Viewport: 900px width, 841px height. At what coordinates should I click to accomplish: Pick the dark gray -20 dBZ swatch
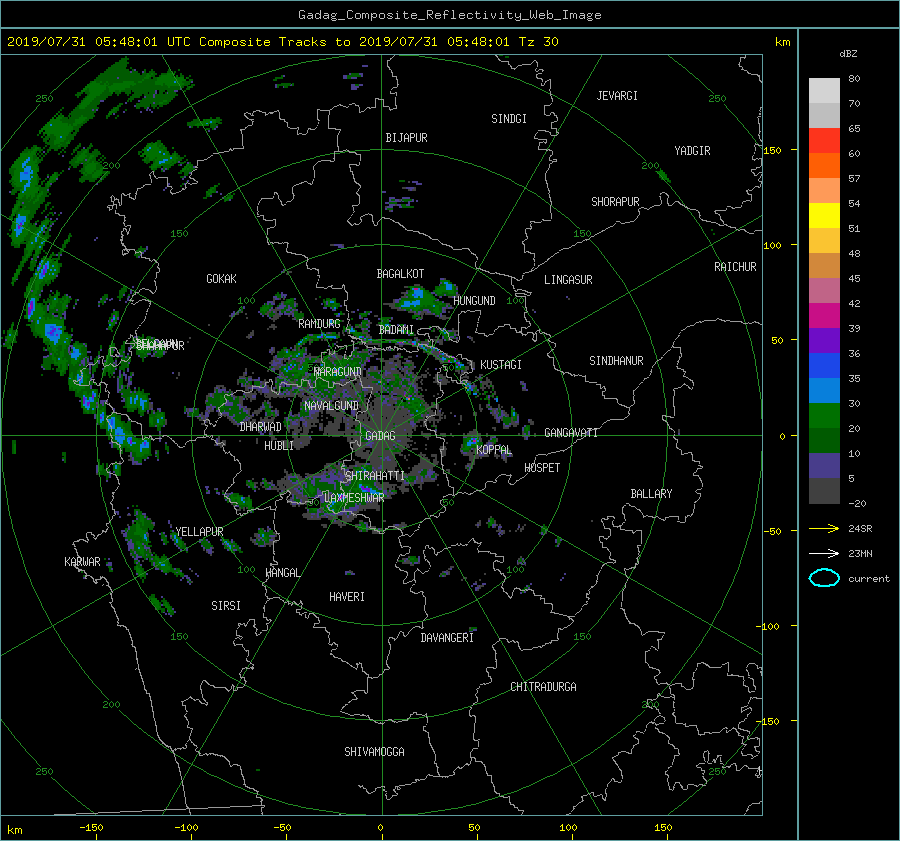(824, 490)
